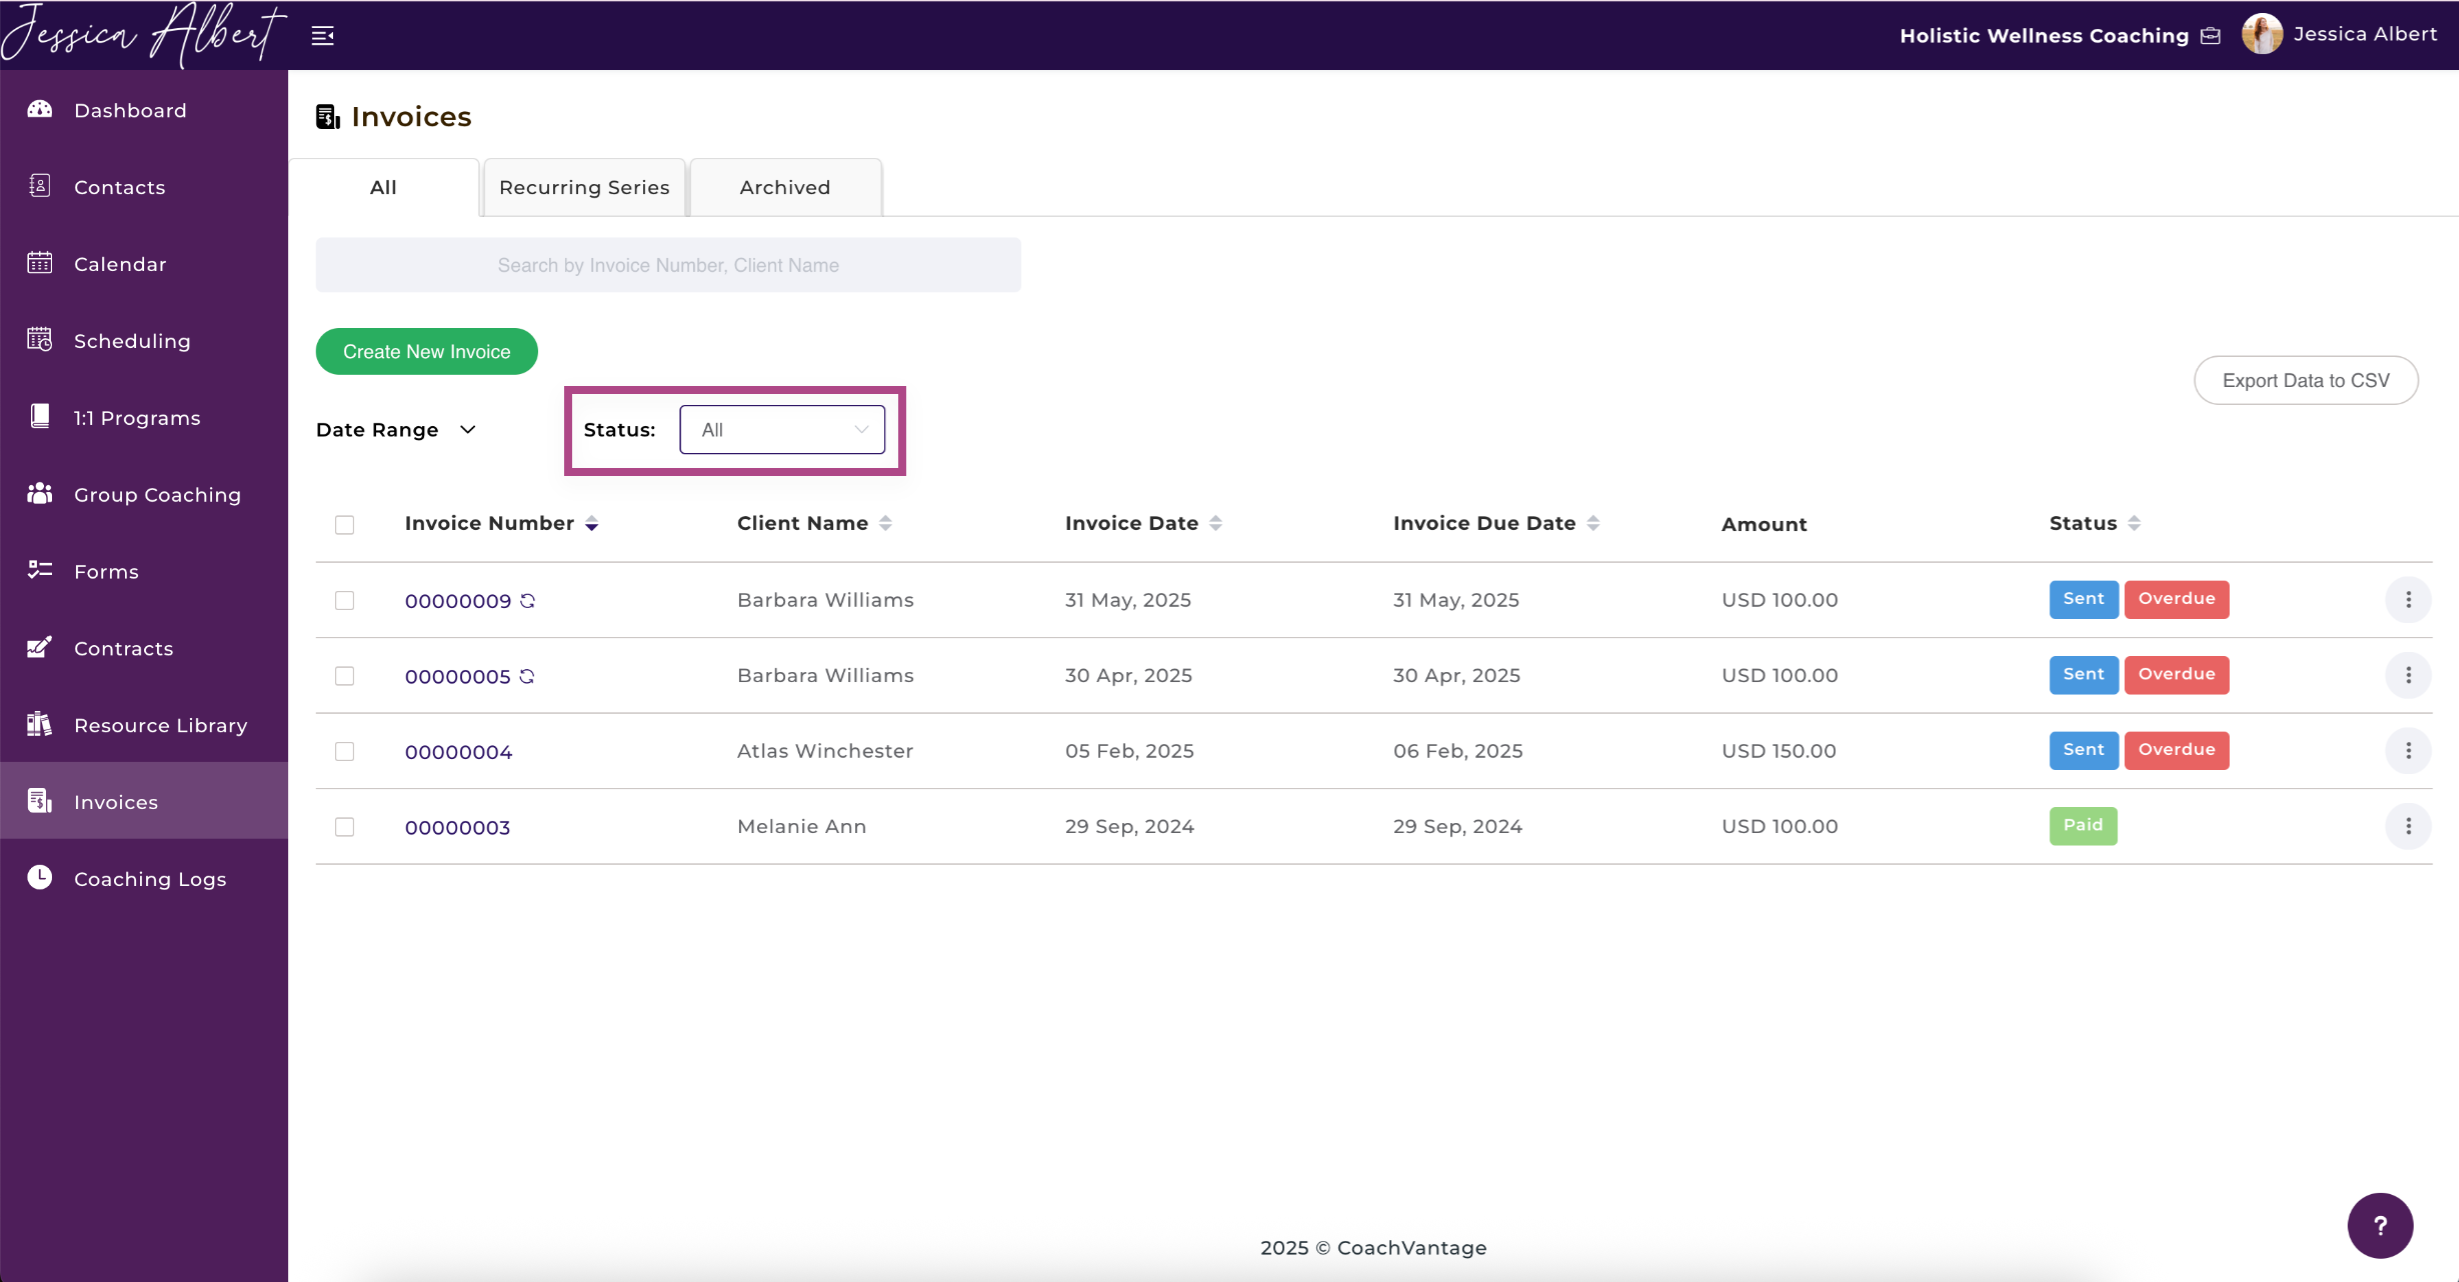
Task: Click the Resource Library sidebar icon
Action: pos(40,724)
